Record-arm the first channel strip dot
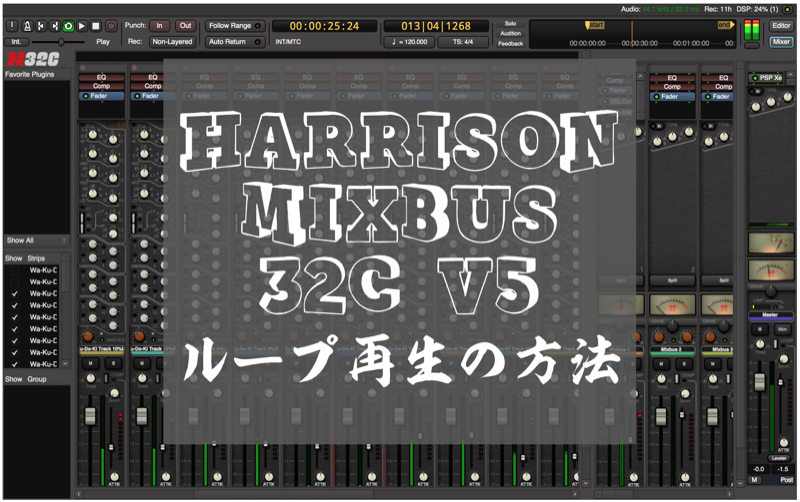 tap(83, 68)
